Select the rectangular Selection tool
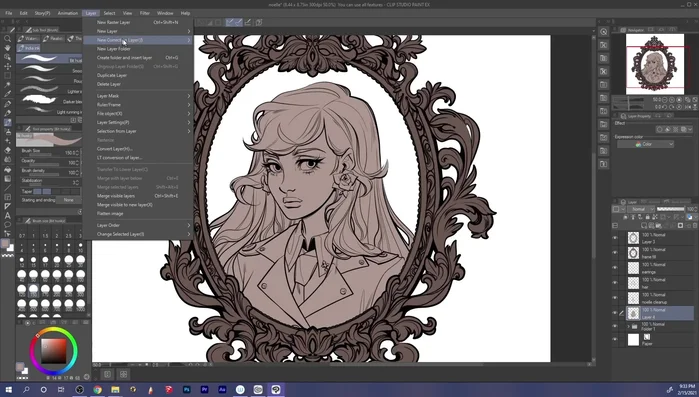 tap(8, 75)
